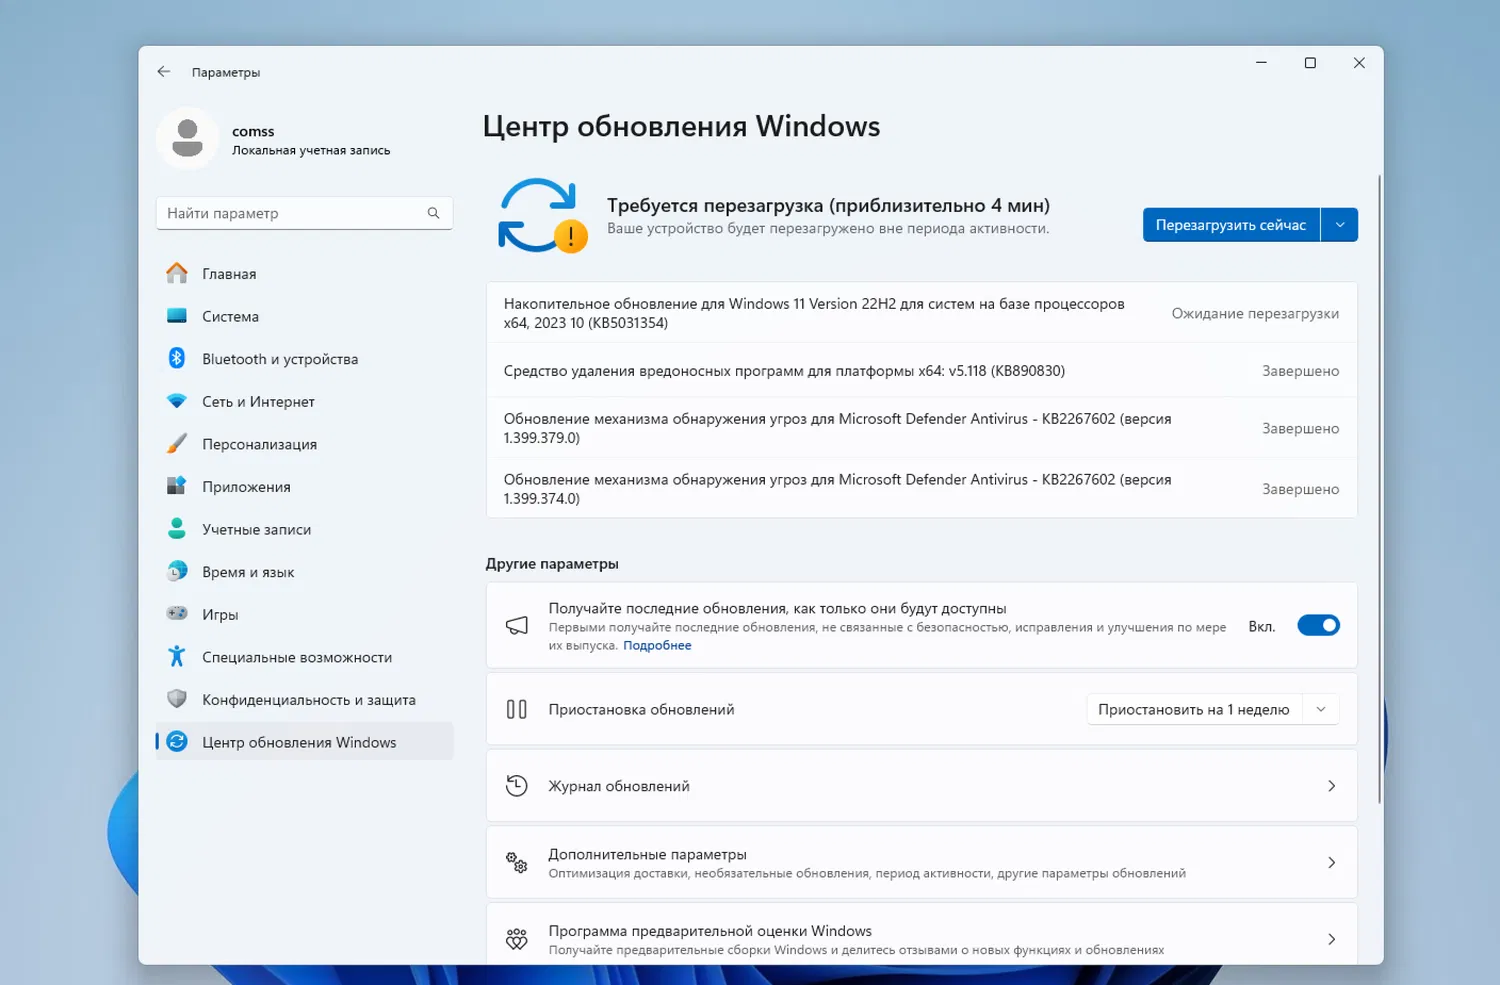This screenshot has width=1500, height=985.
Task: Go to Игры section
Action: [304, 614]
